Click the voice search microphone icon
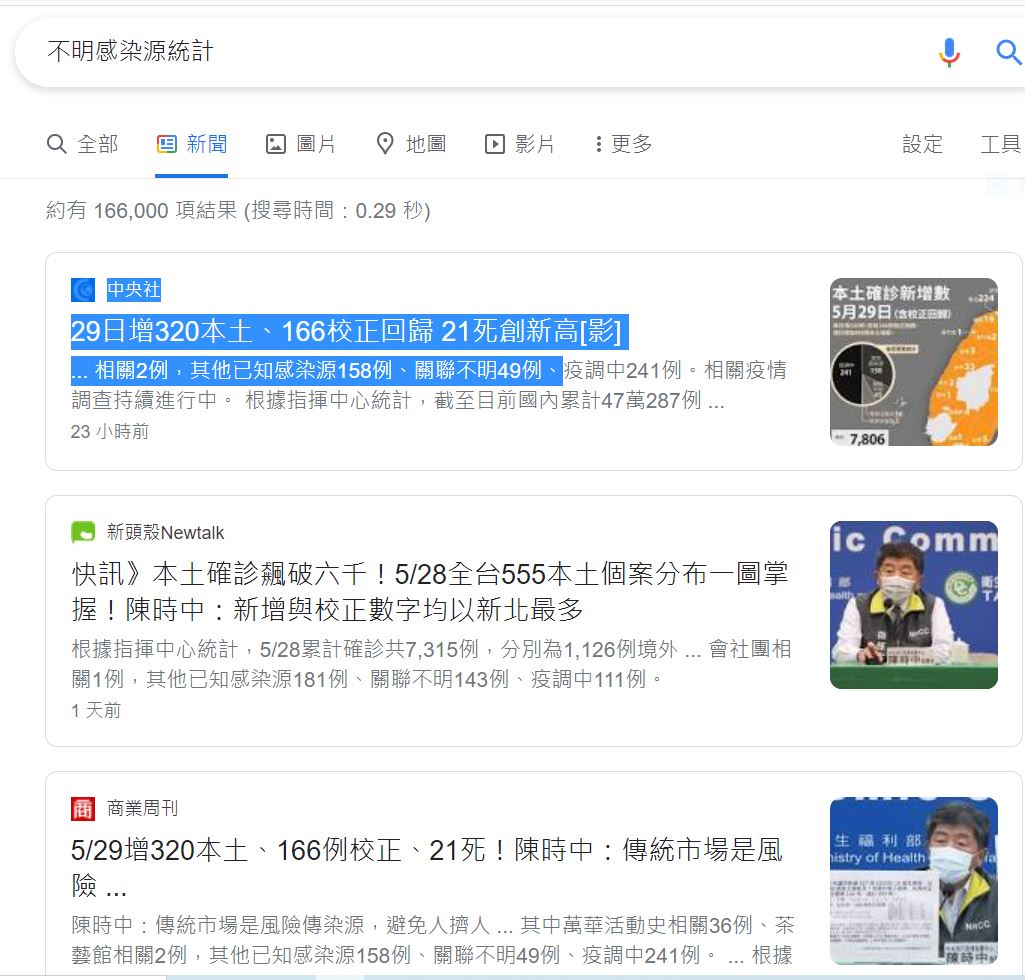 (949, 52)
